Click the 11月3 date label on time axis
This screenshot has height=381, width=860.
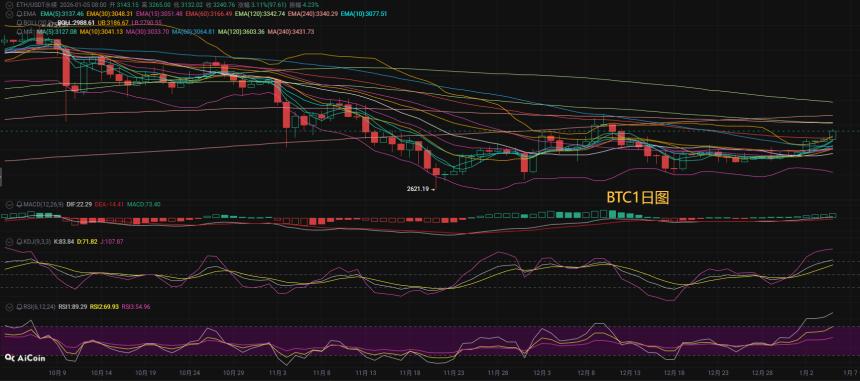click(278, 373)
